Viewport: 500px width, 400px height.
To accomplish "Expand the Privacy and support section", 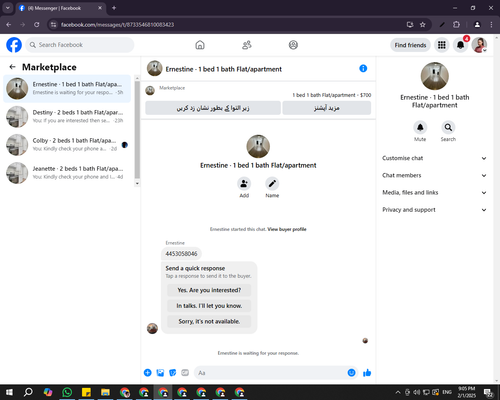I will [x=434, y=210].
